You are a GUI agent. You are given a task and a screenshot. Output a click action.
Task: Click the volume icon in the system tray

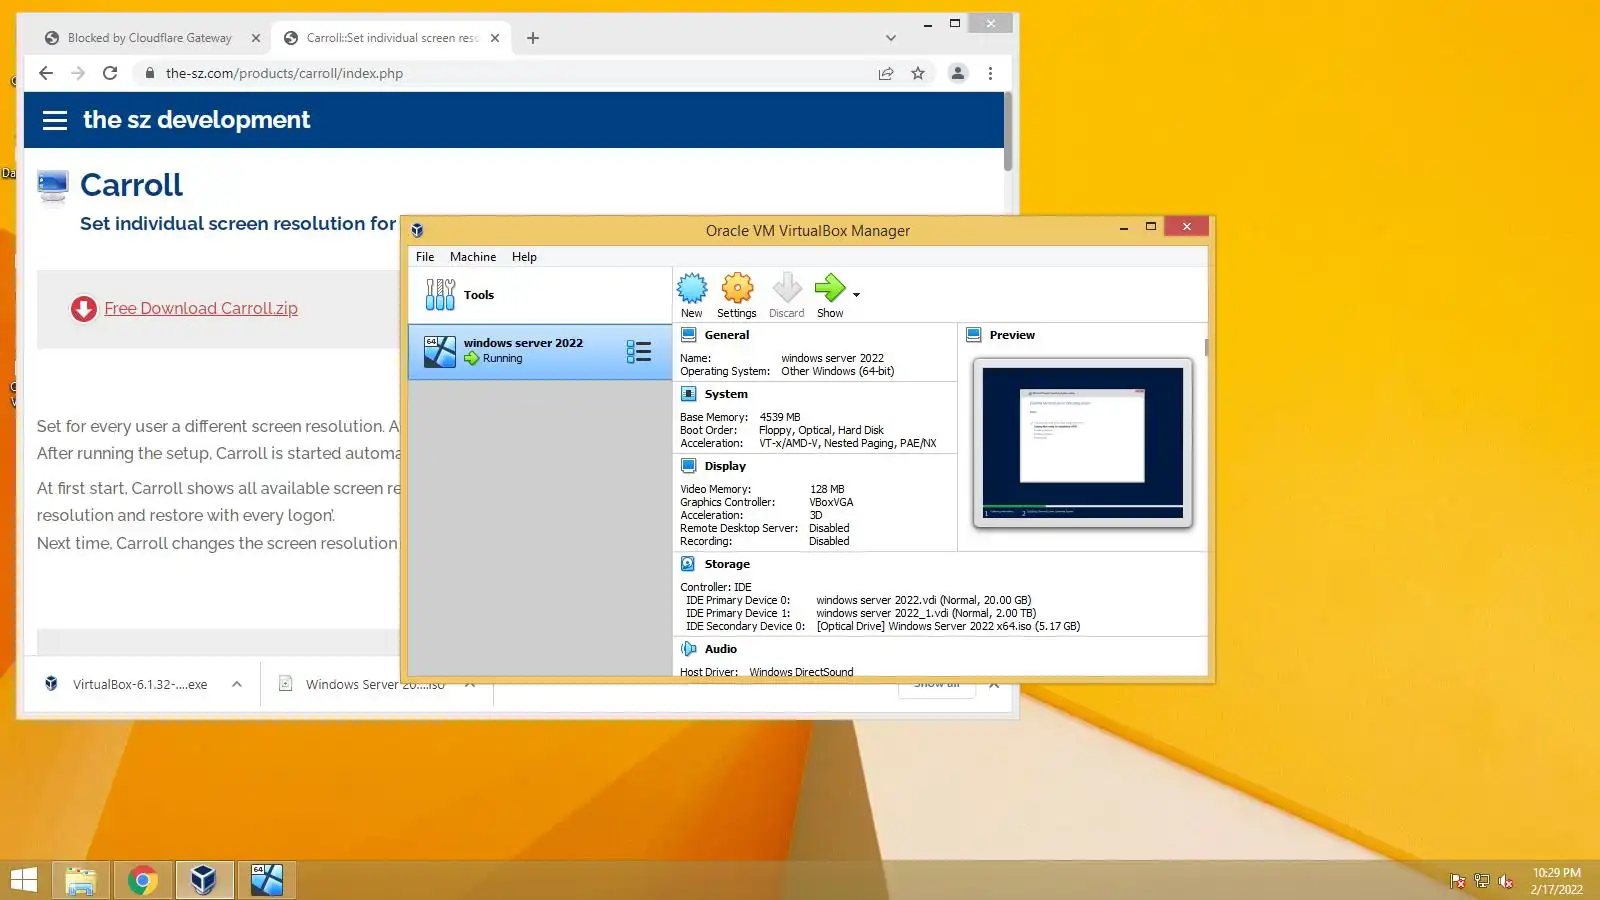[1505, 881]
